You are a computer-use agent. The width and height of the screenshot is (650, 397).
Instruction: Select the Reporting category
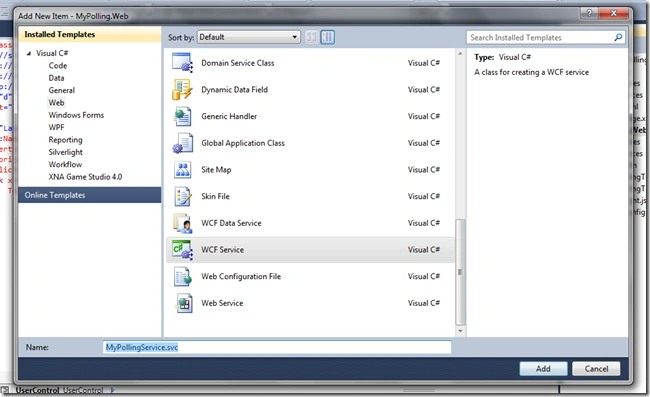[65, 140]
